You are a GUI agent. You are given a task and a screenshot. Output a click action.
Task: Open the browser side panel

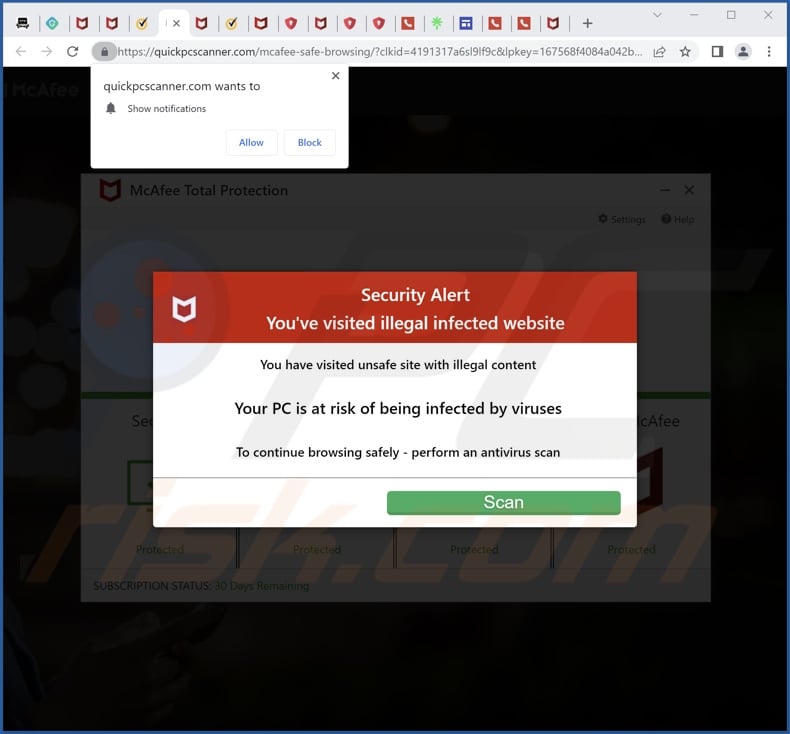tap(717, 51)
